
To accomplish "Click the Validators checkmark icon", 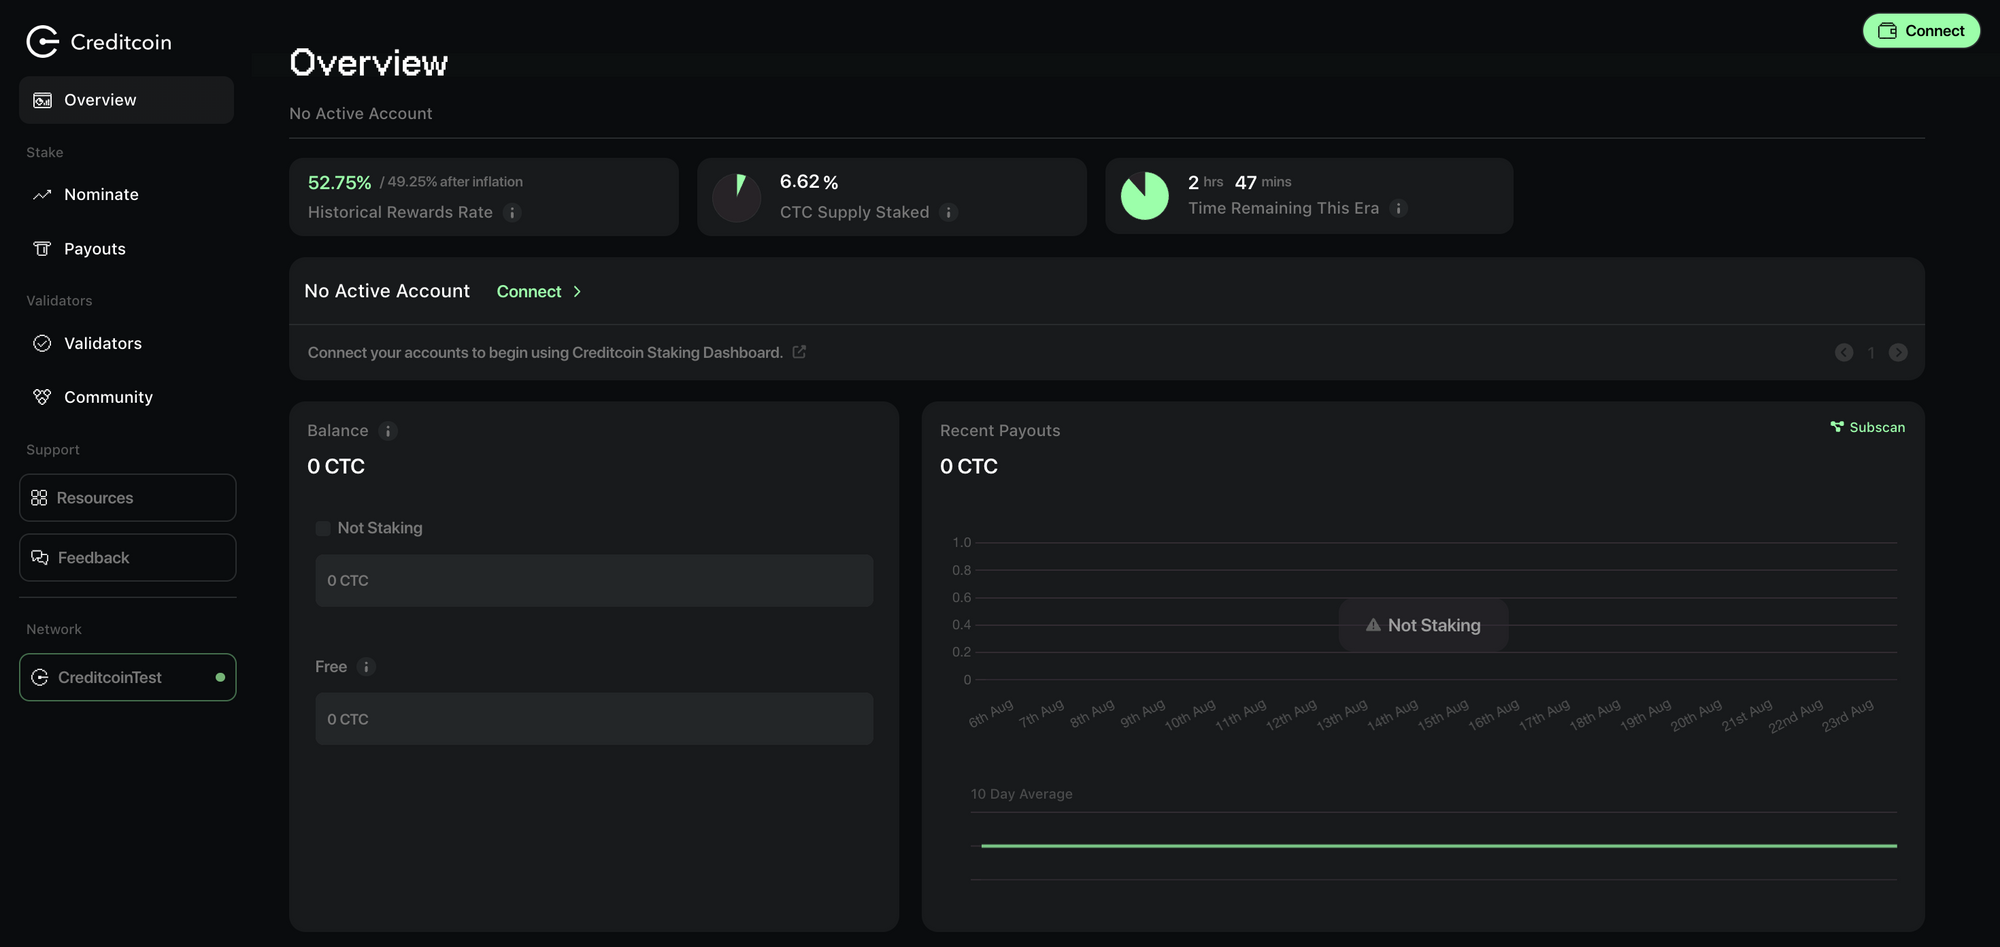I will [42, 343].
